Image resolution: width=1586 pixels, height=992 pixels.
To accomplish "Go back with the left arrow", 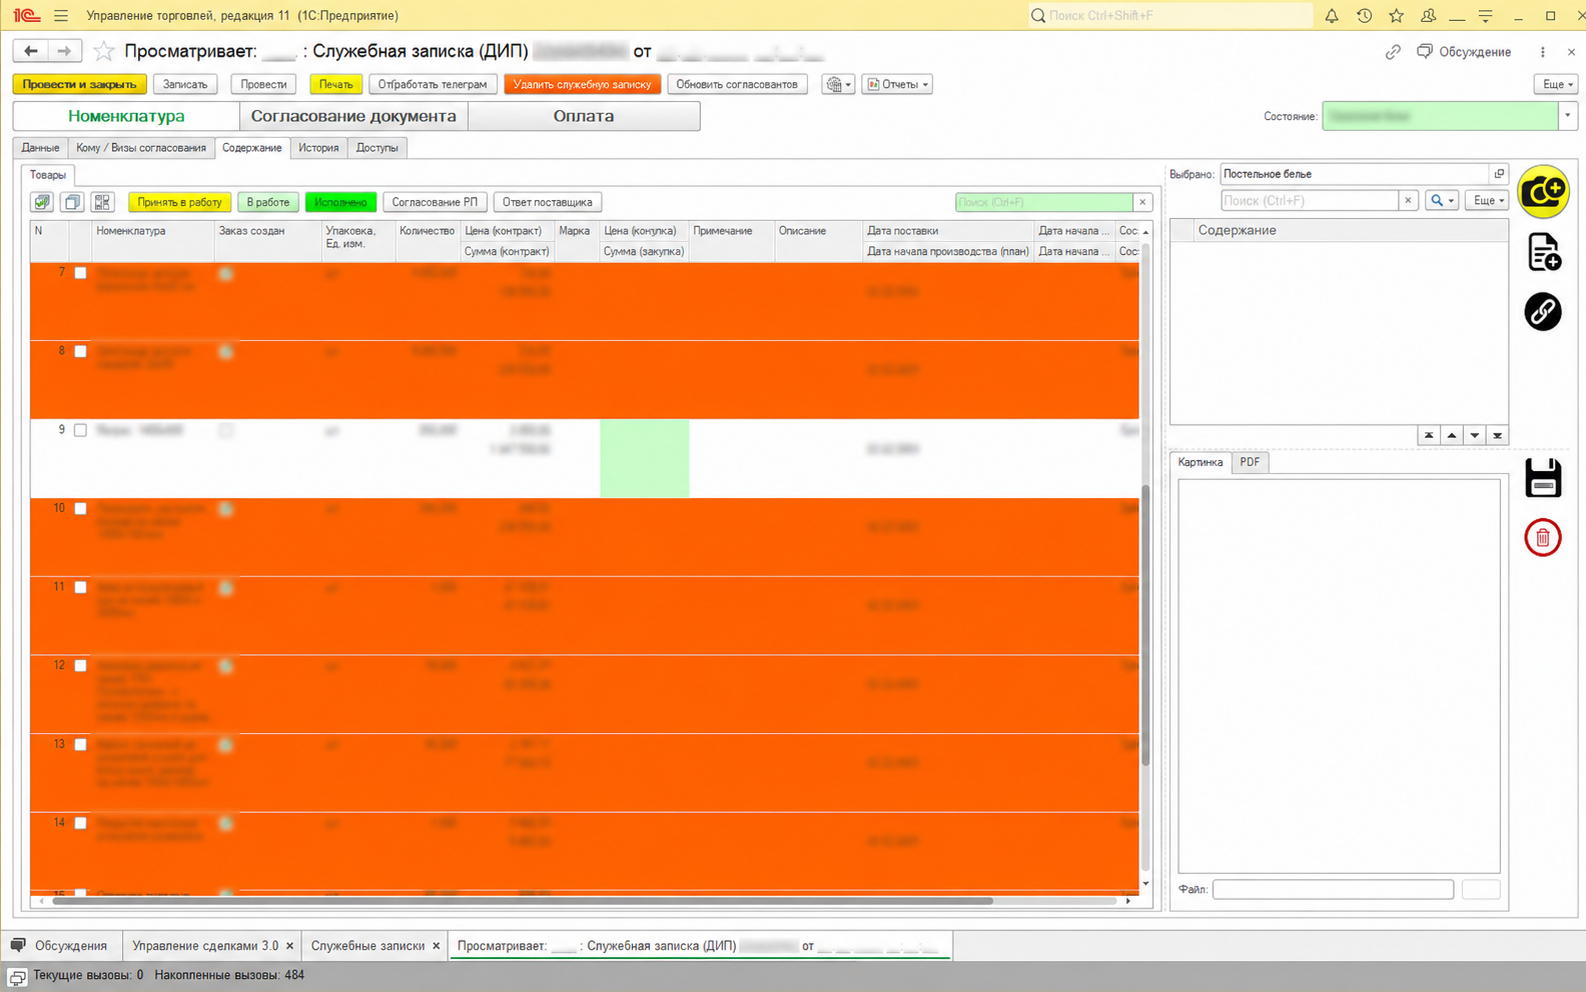I will click(x=31, y=51).
